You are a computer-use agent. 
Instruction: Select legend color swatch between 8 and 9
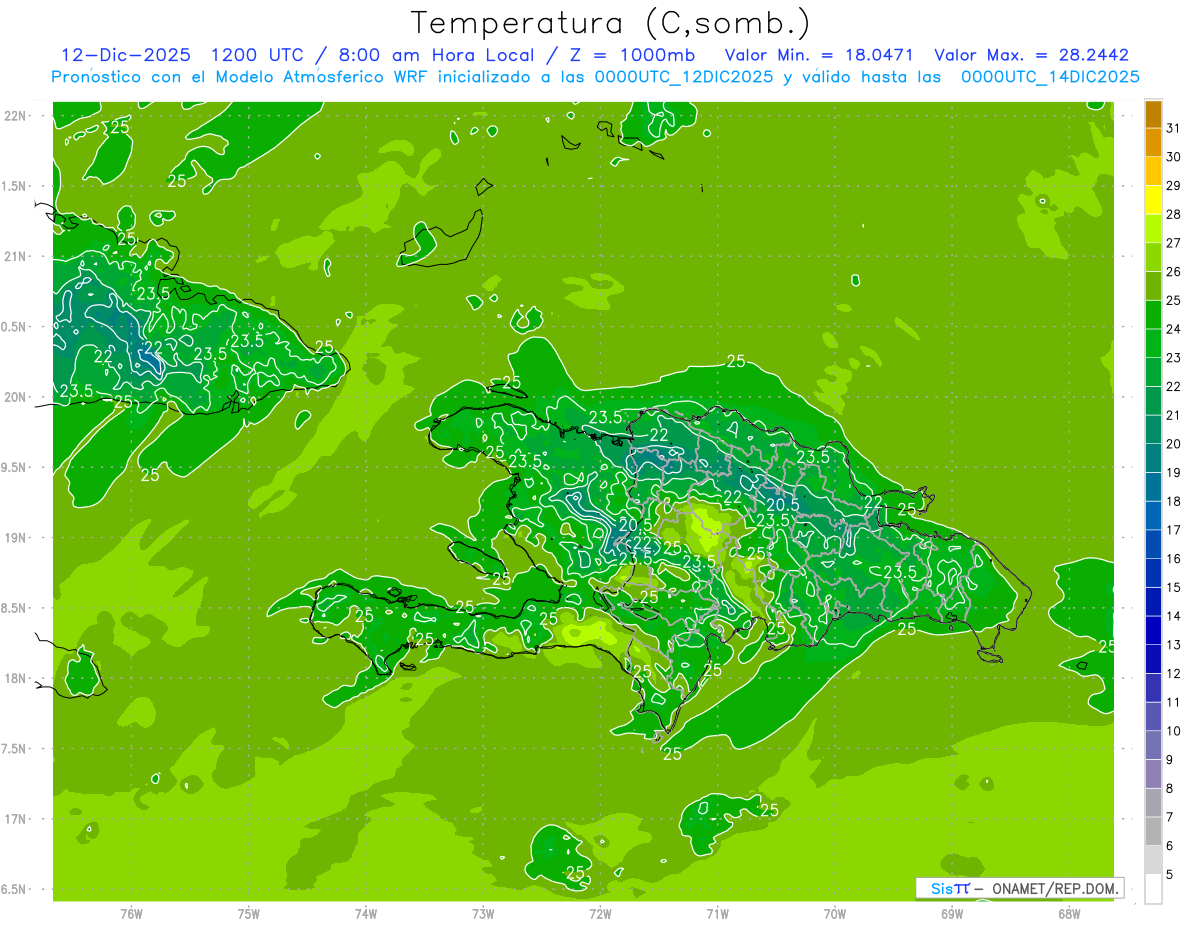pos(1153,774)
